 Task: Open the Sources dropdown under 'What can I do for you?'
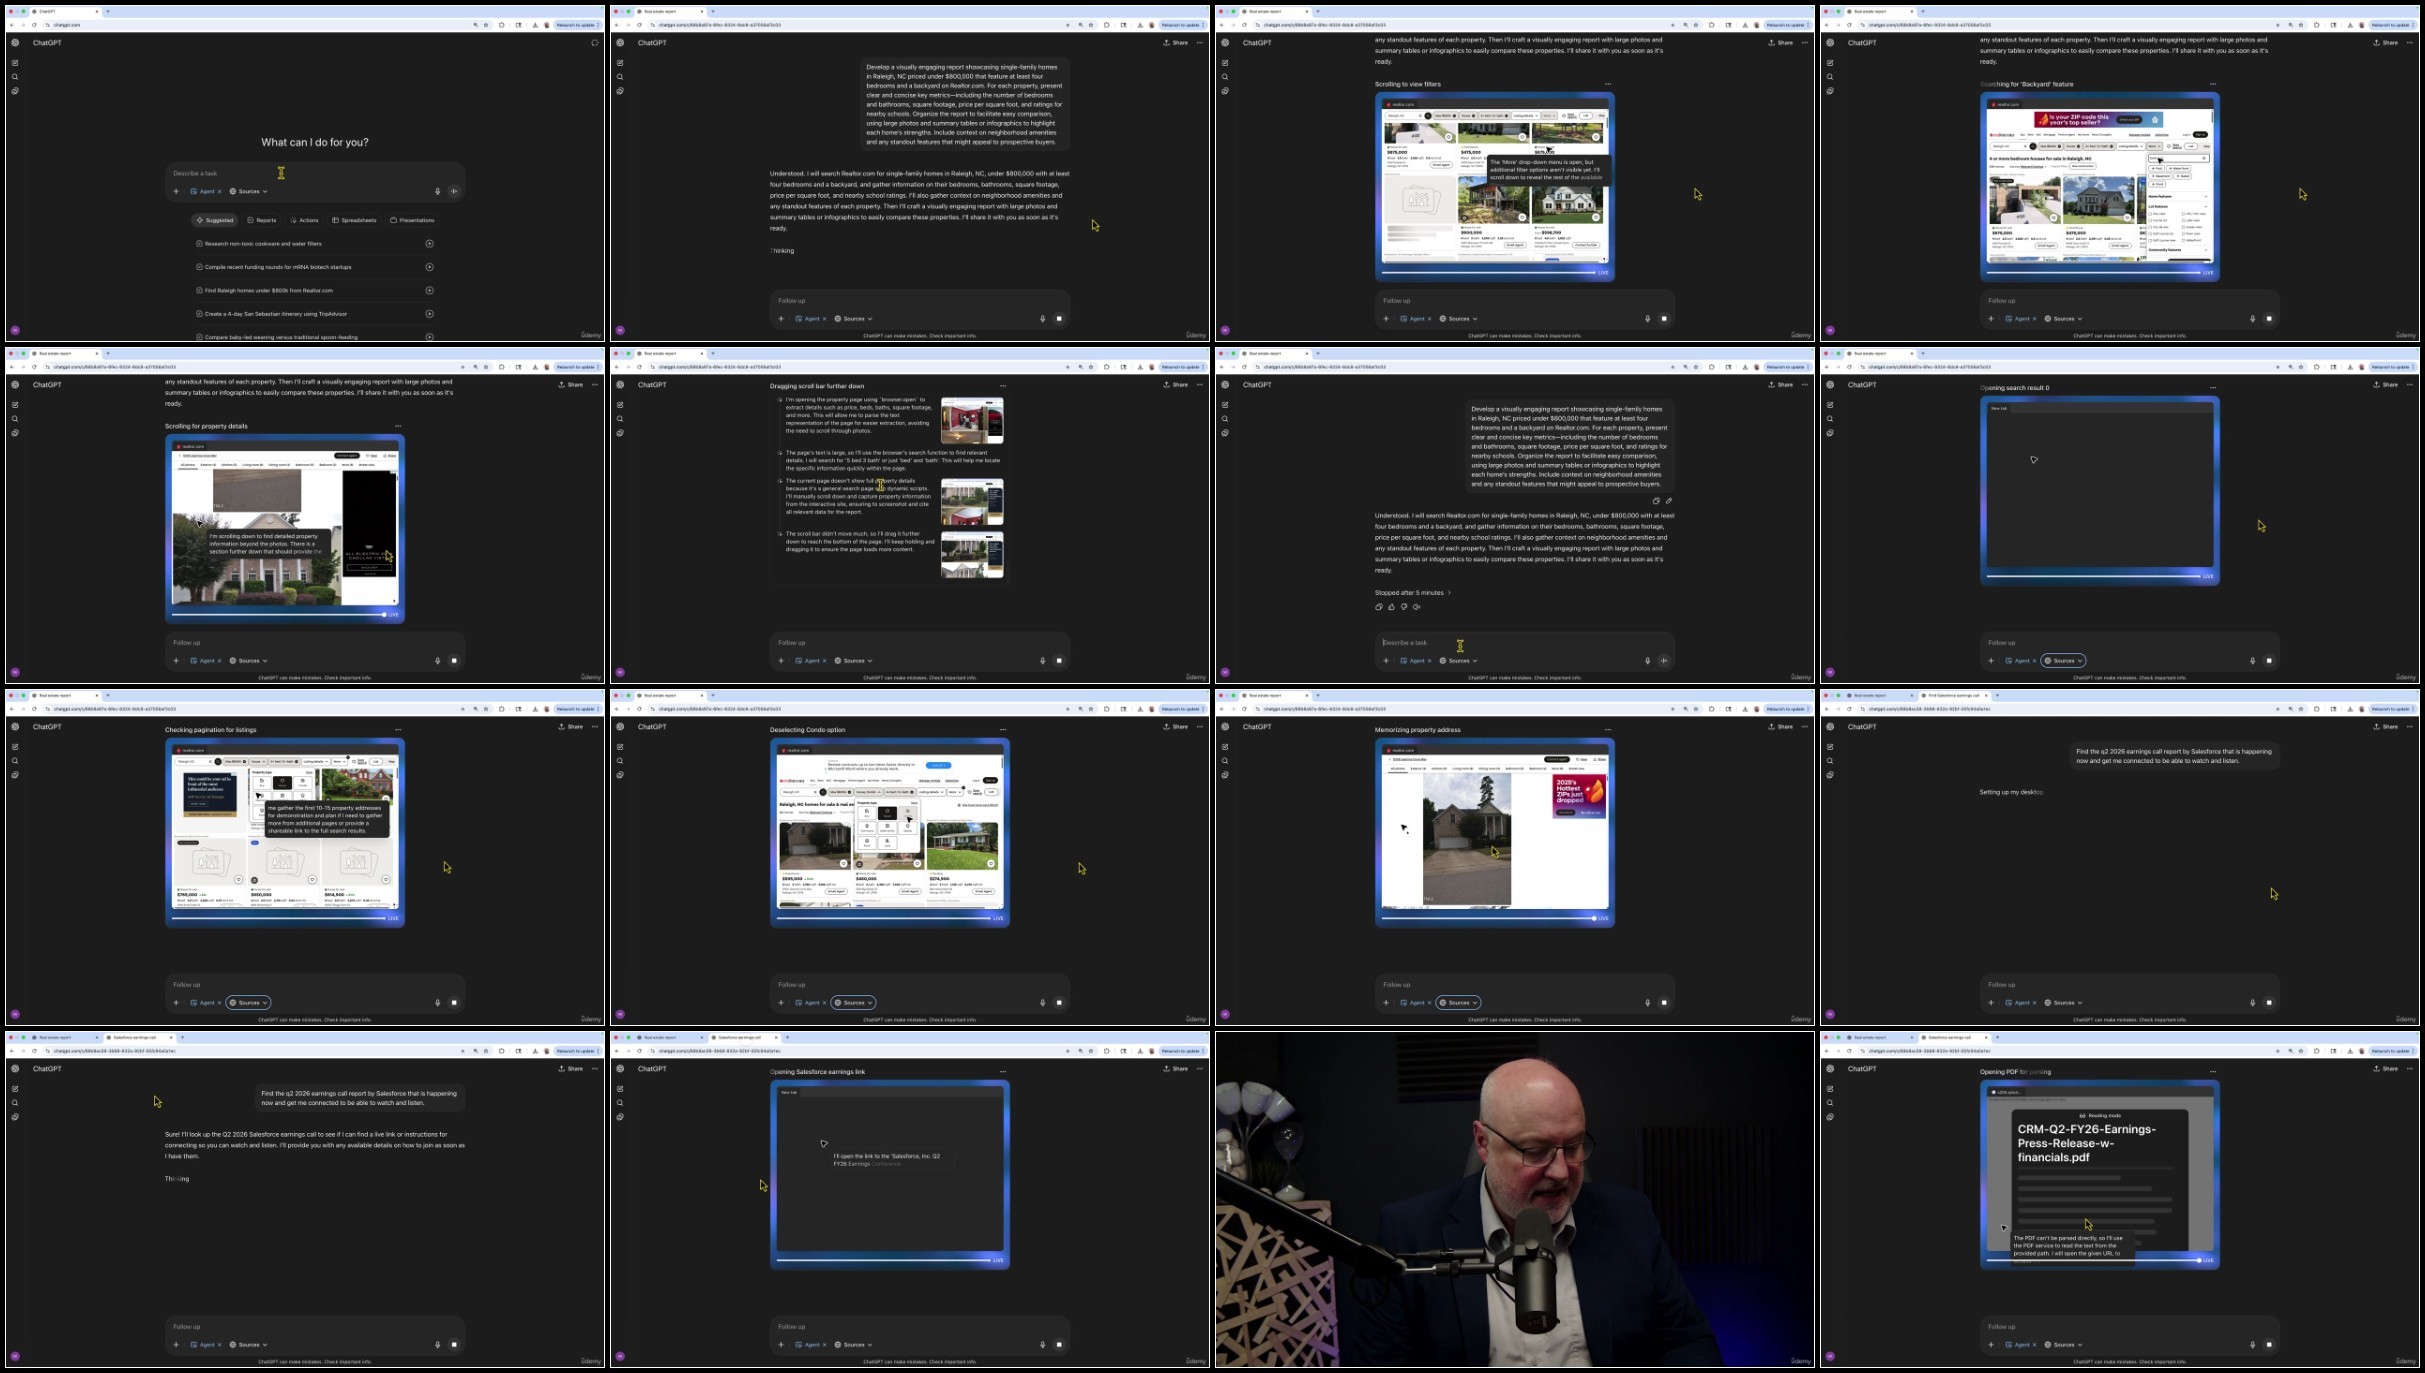[x=249, y=191]
